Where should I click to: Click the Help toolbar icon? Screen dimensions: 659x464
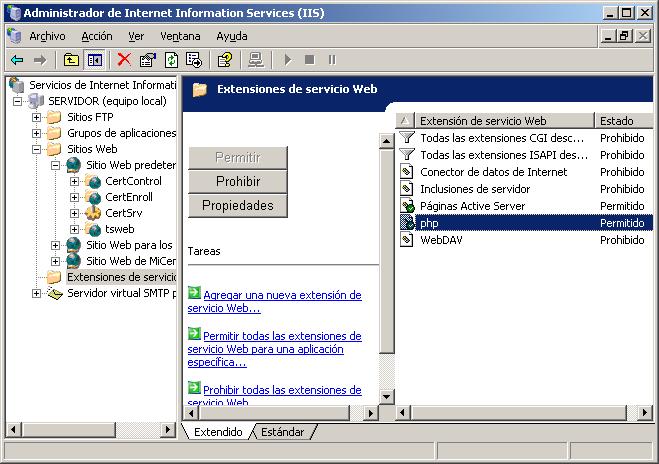tap(225, 60)
